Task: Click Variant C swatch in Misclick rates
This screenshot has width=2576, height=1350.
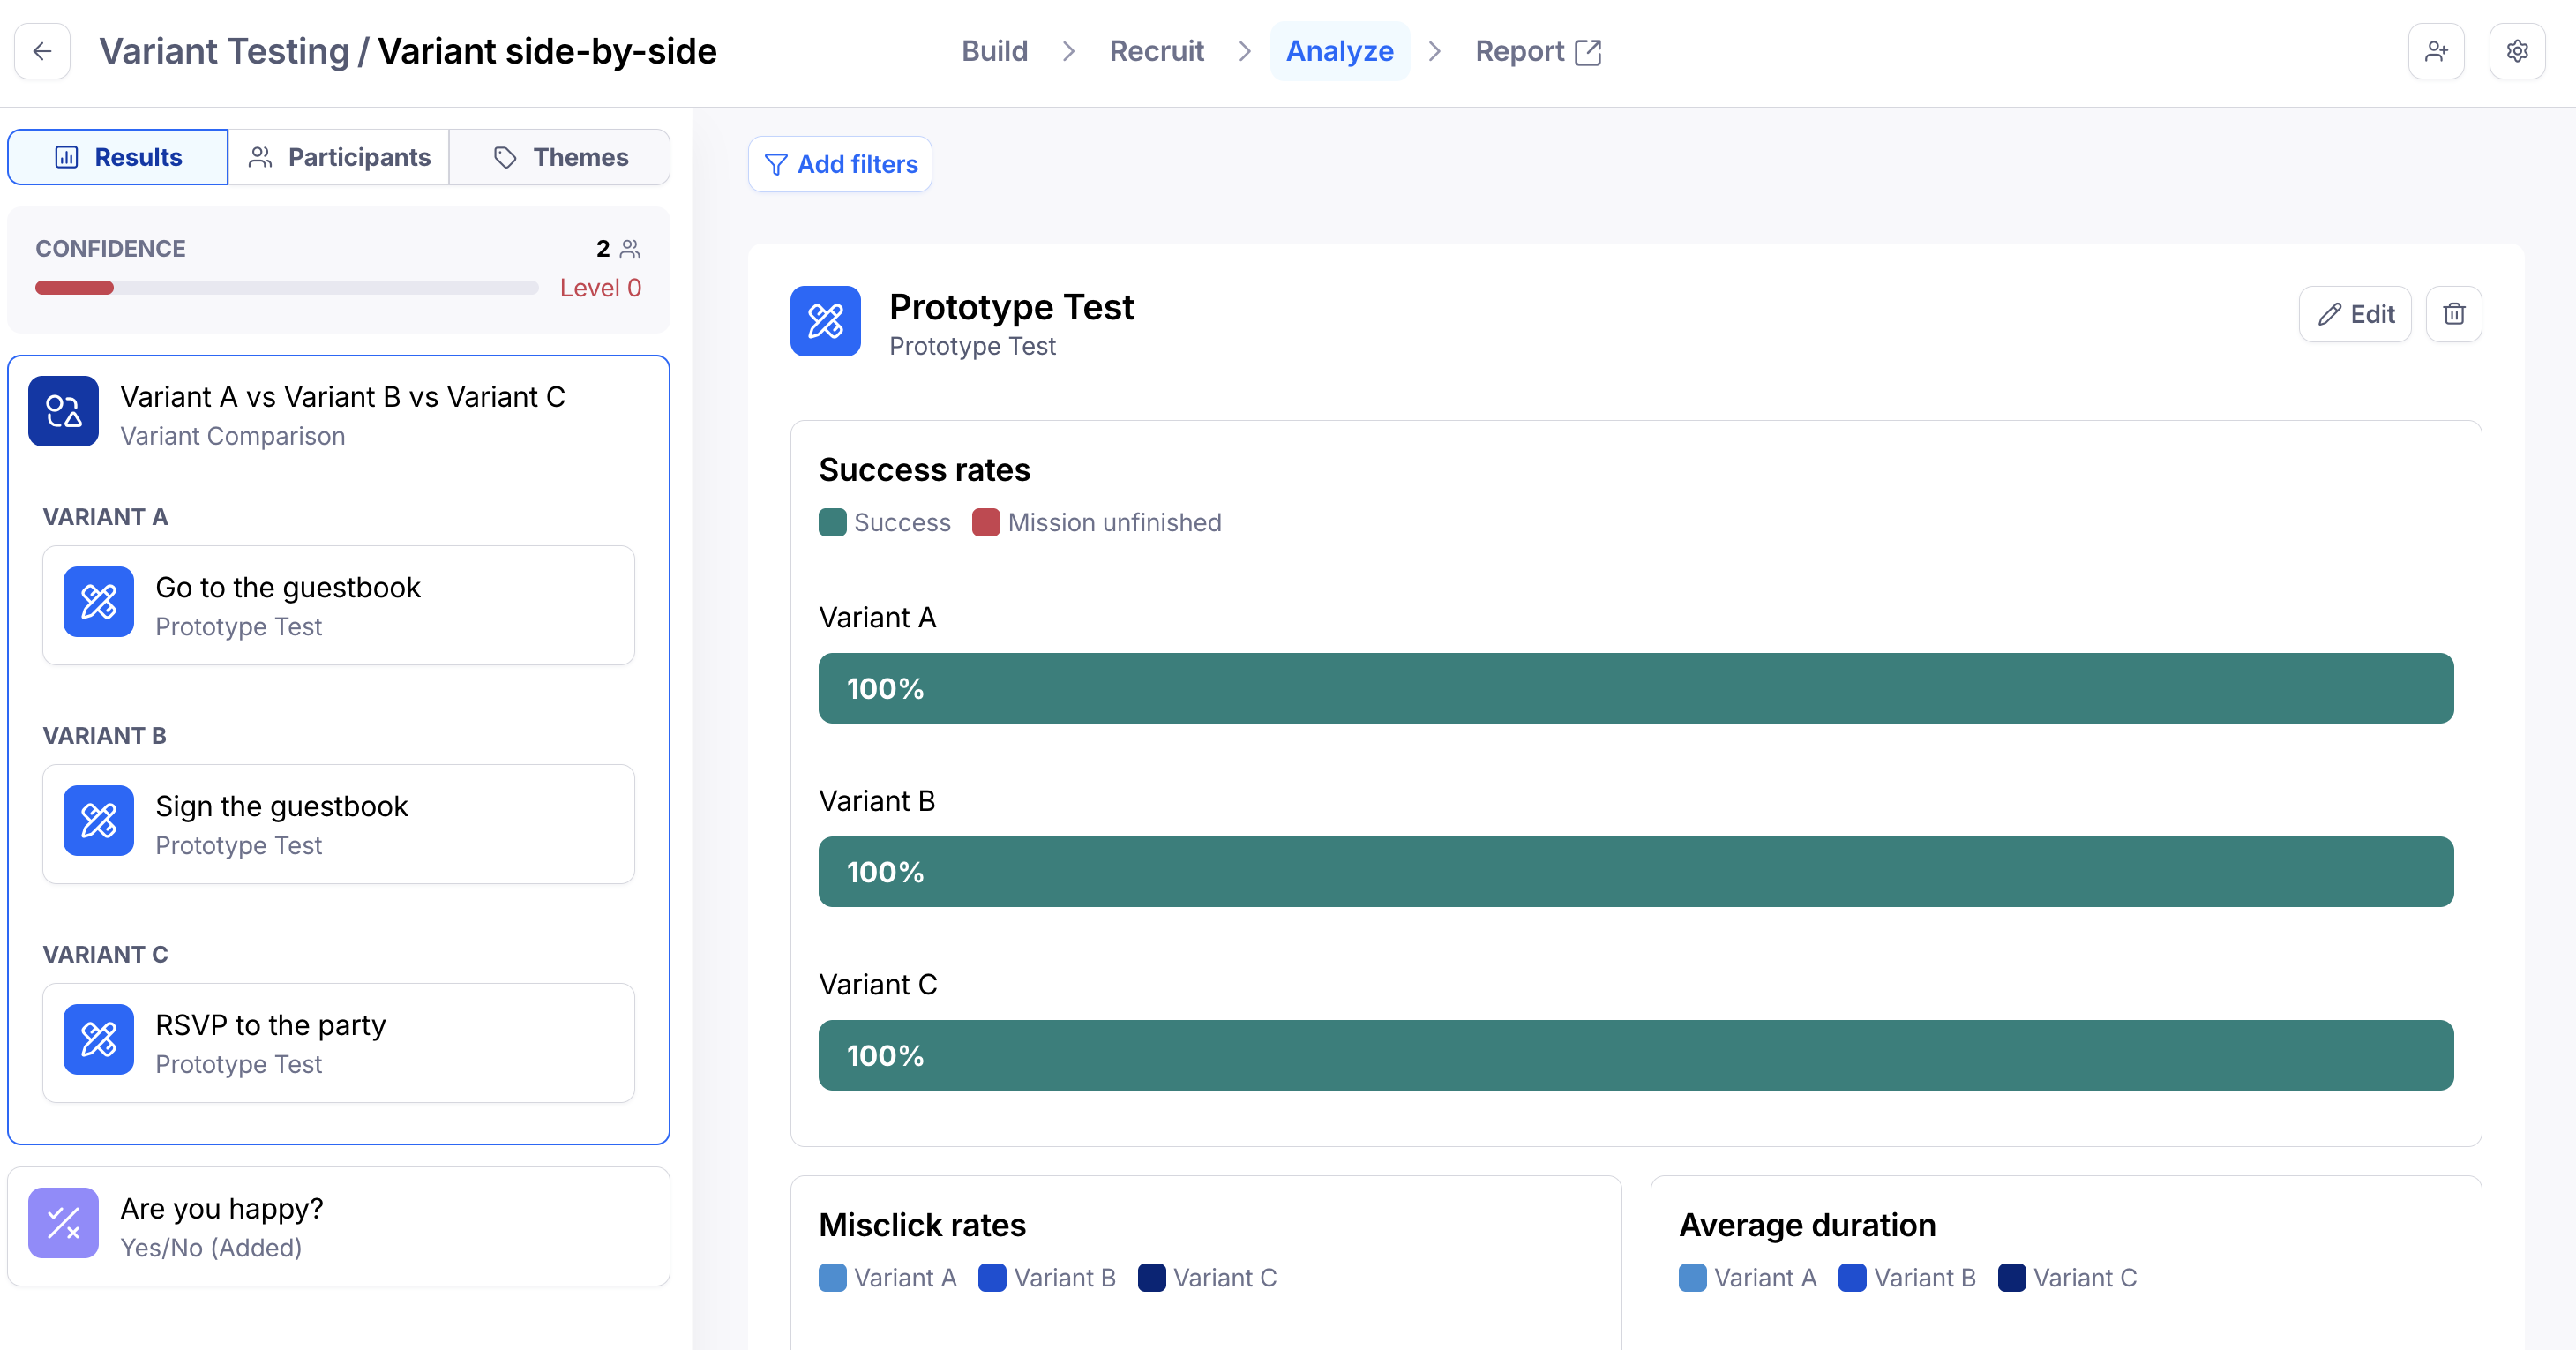Action: [x=1152, y=1278]
